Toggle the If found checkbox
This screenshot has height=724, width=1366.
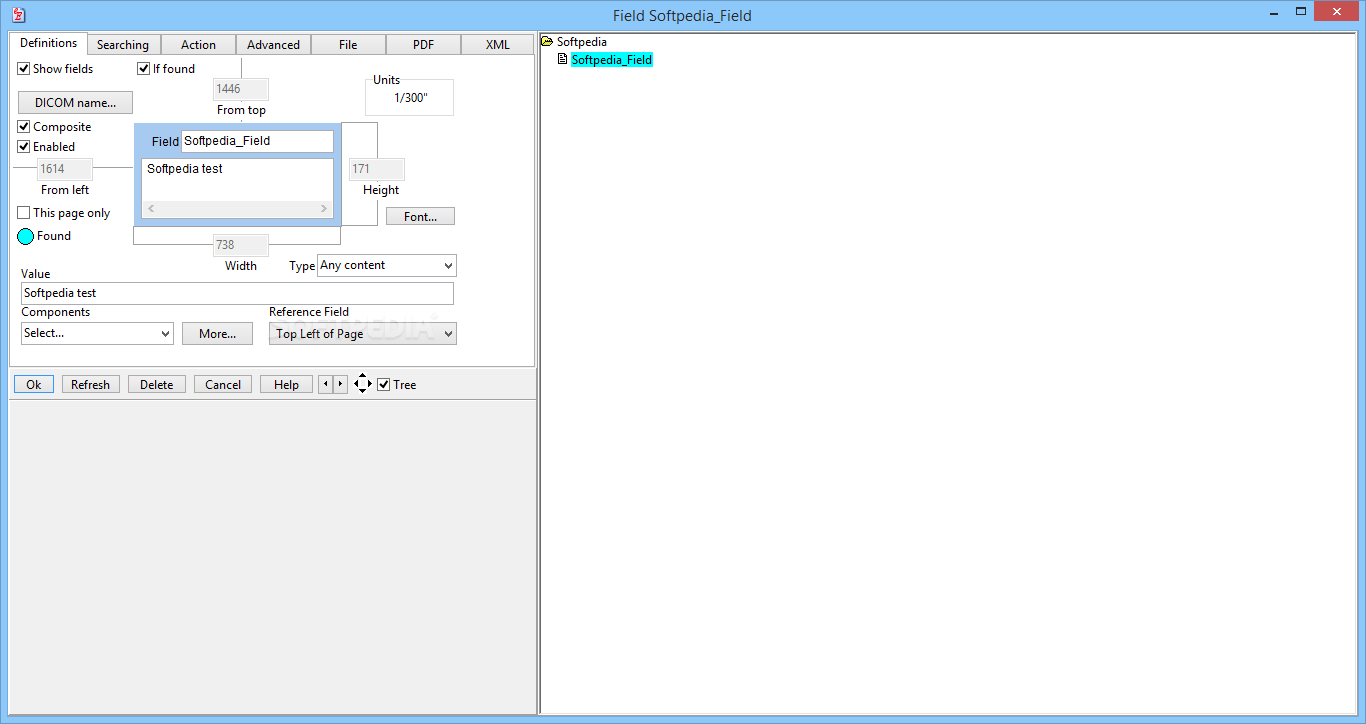[144, 69]
